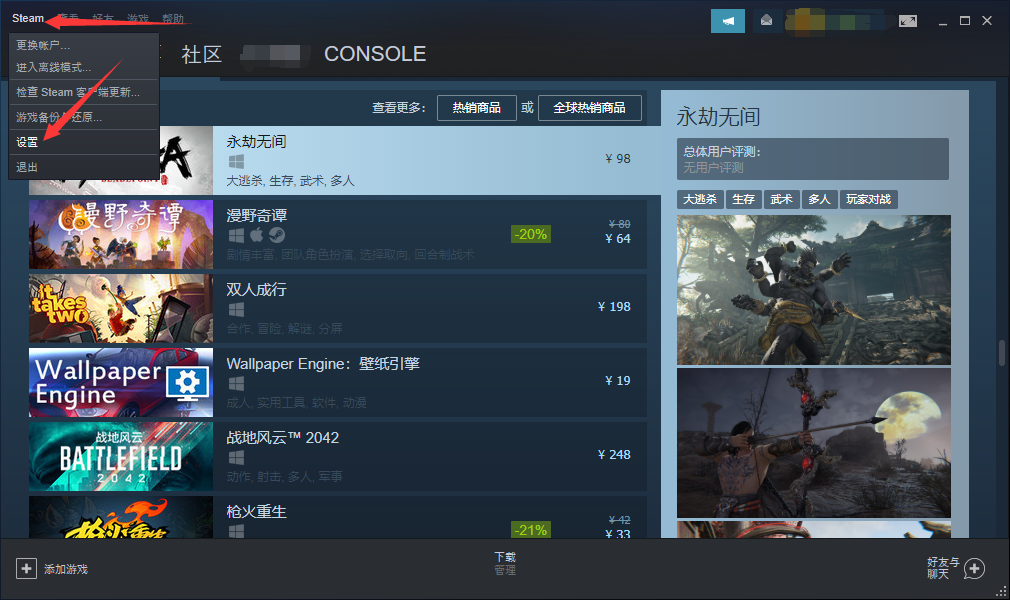Switch to Big Picture mode icon
1010x600 pixels.
pyautogui.click(x=908, y=21)
